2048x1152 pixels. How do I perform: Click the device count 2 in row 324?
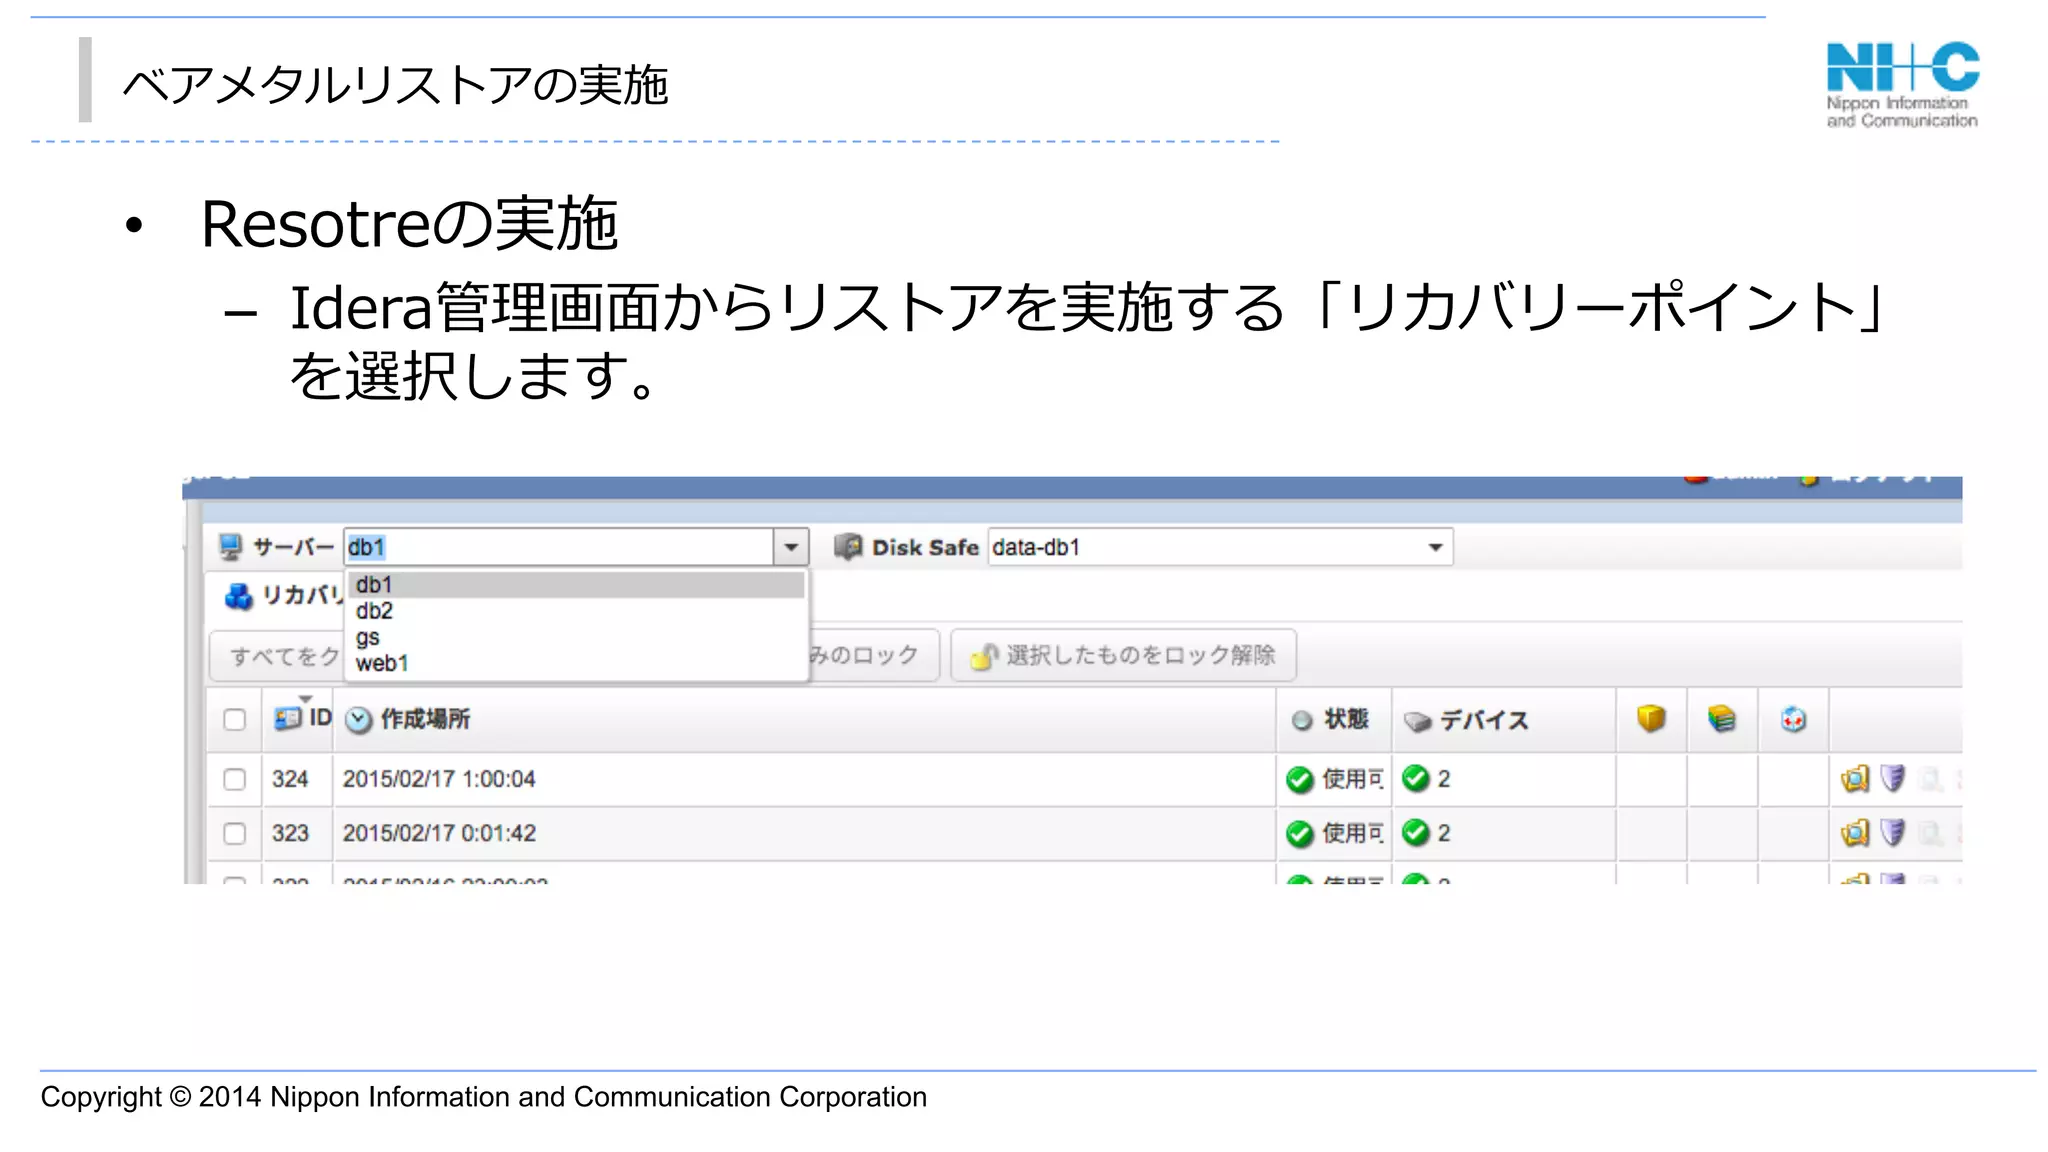[x=1444, y=779]
